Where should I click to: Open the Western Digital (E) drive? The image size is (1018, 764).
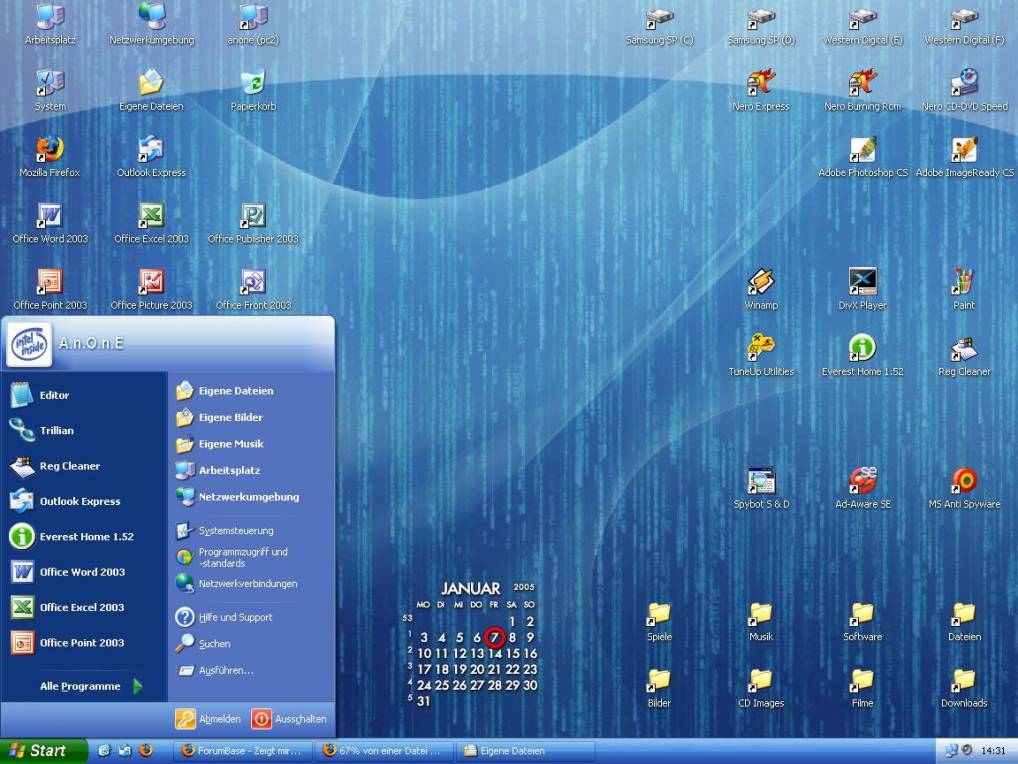pos(862,26)
